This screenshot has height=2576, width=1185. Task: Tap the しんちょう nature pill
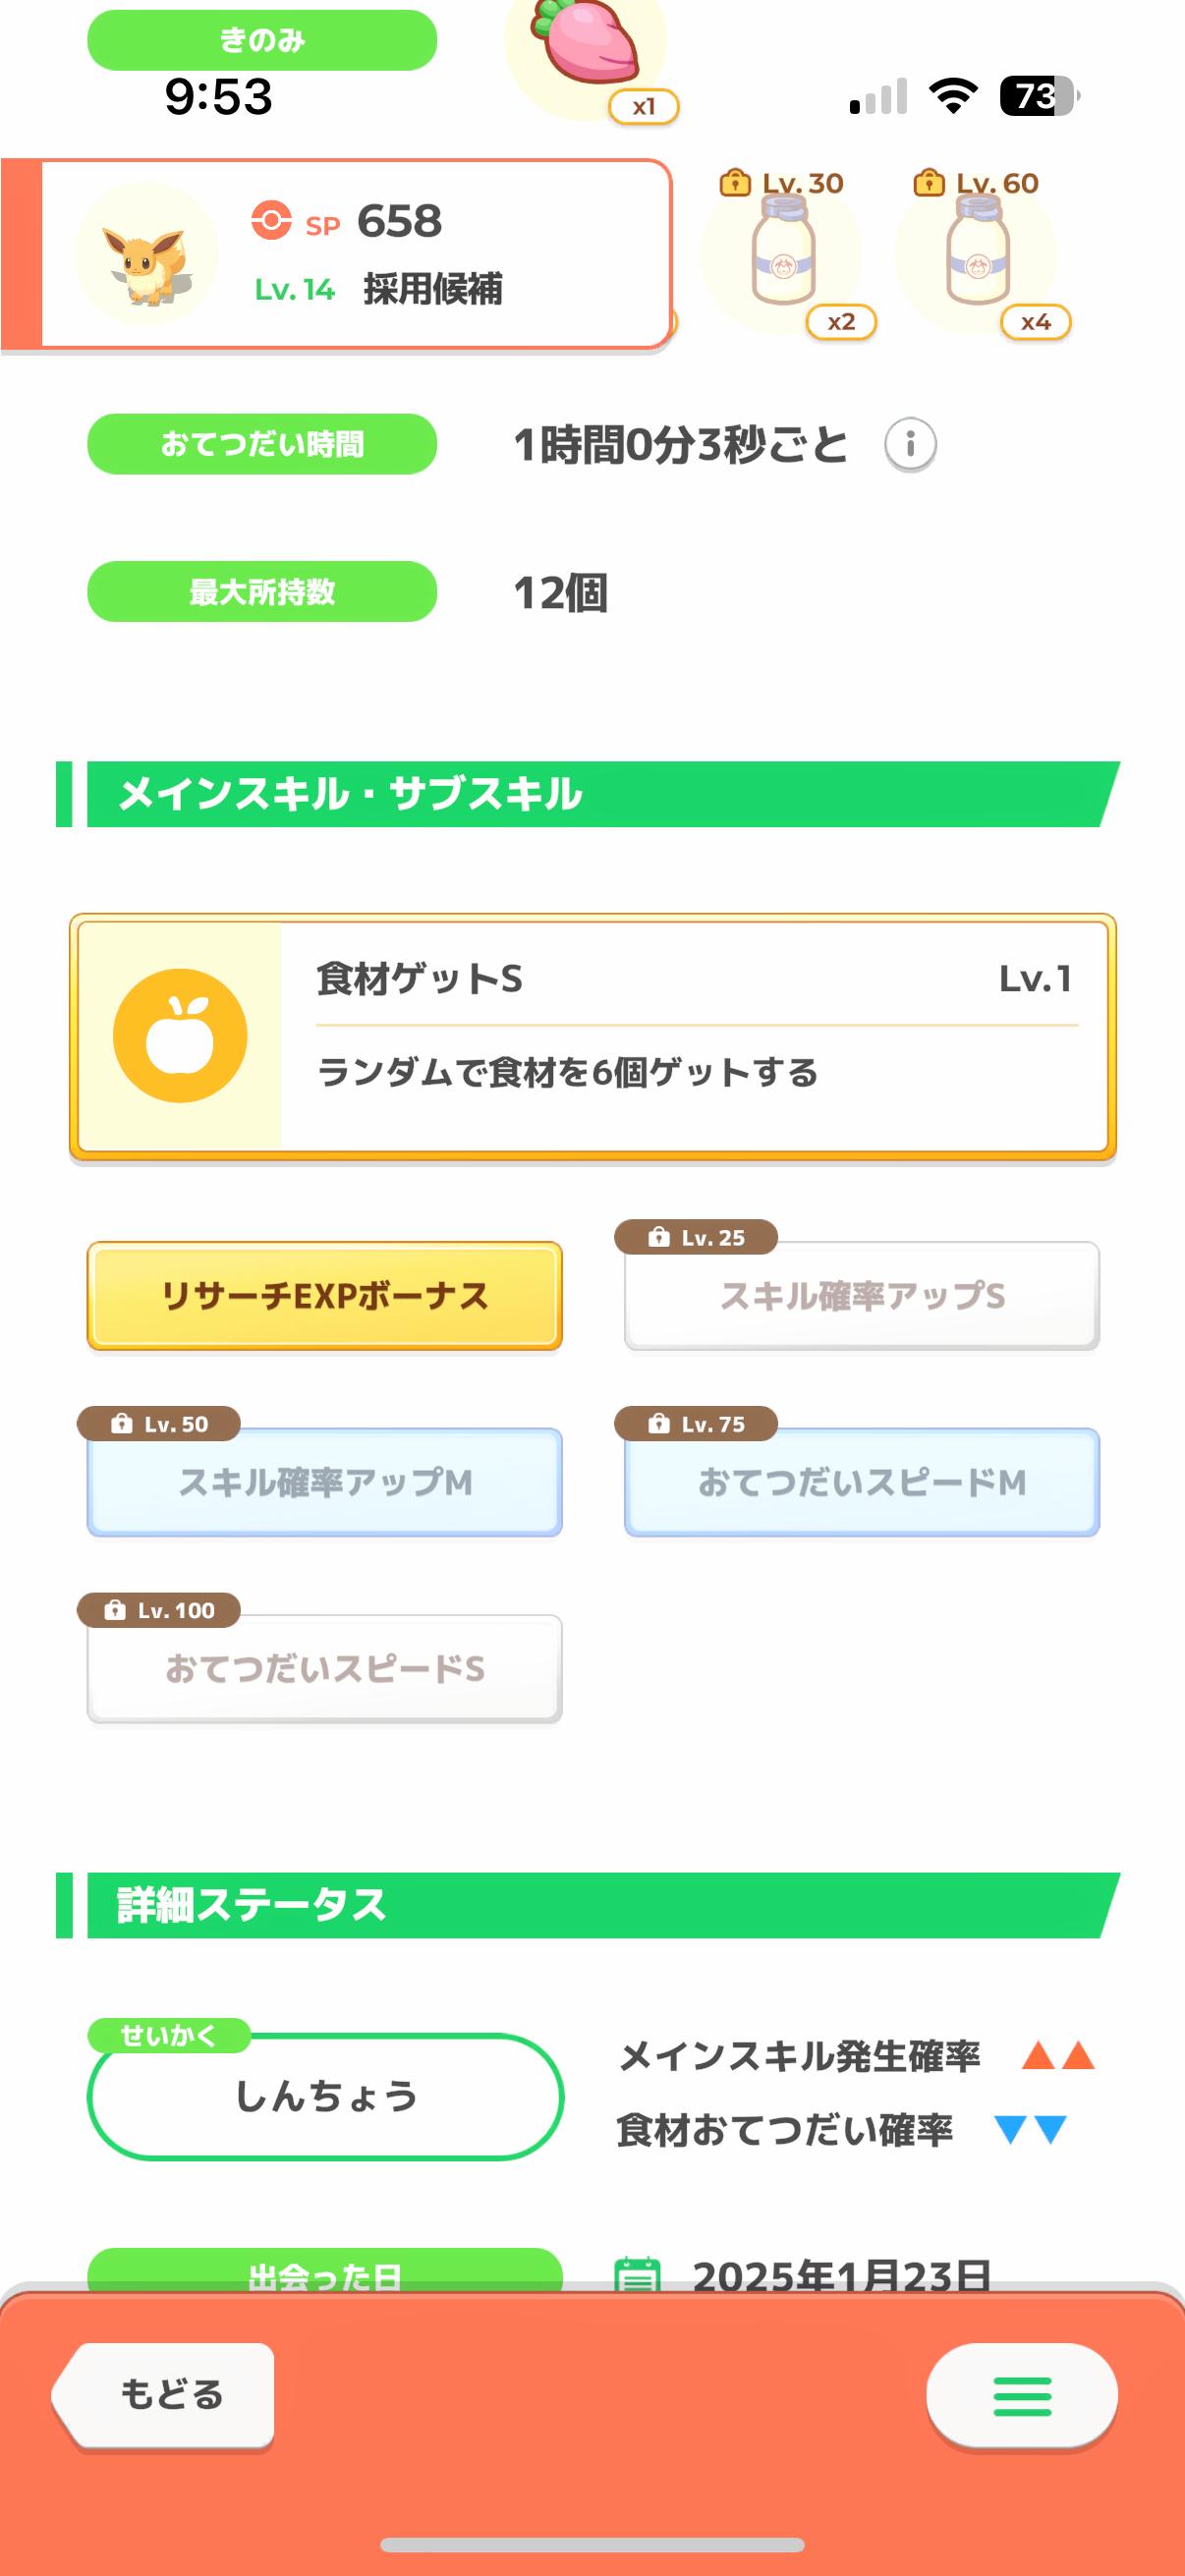[x=326, y=2096]
